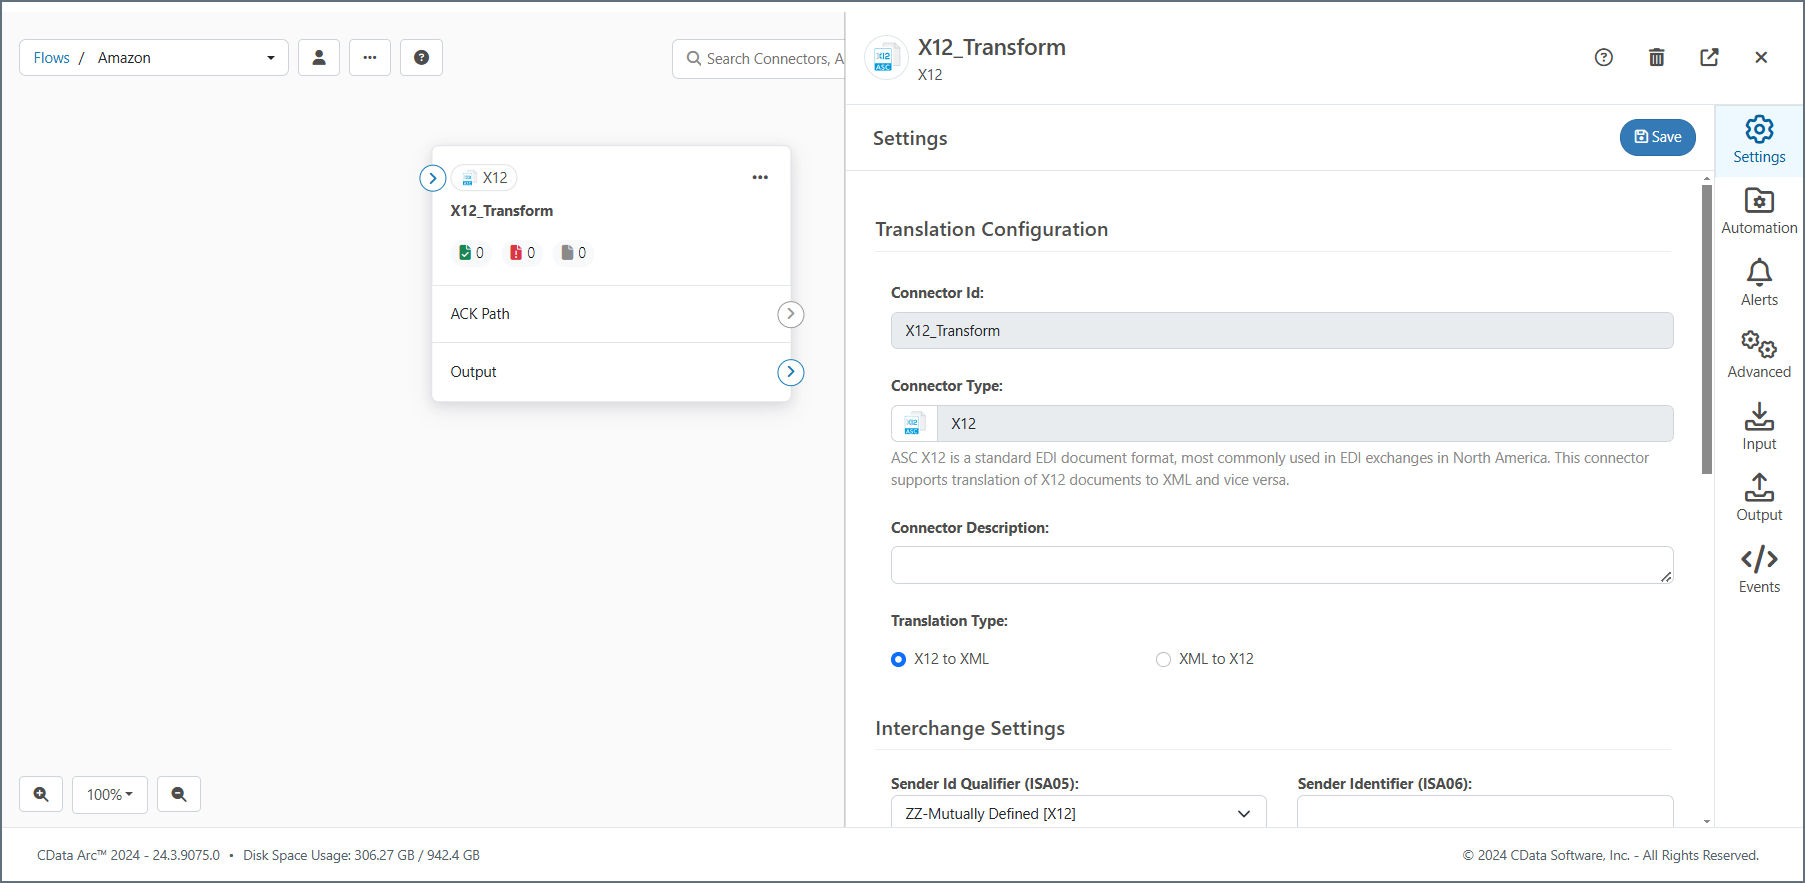
Task: Open connector in new window icon
Action: [x=1709, y=58]
